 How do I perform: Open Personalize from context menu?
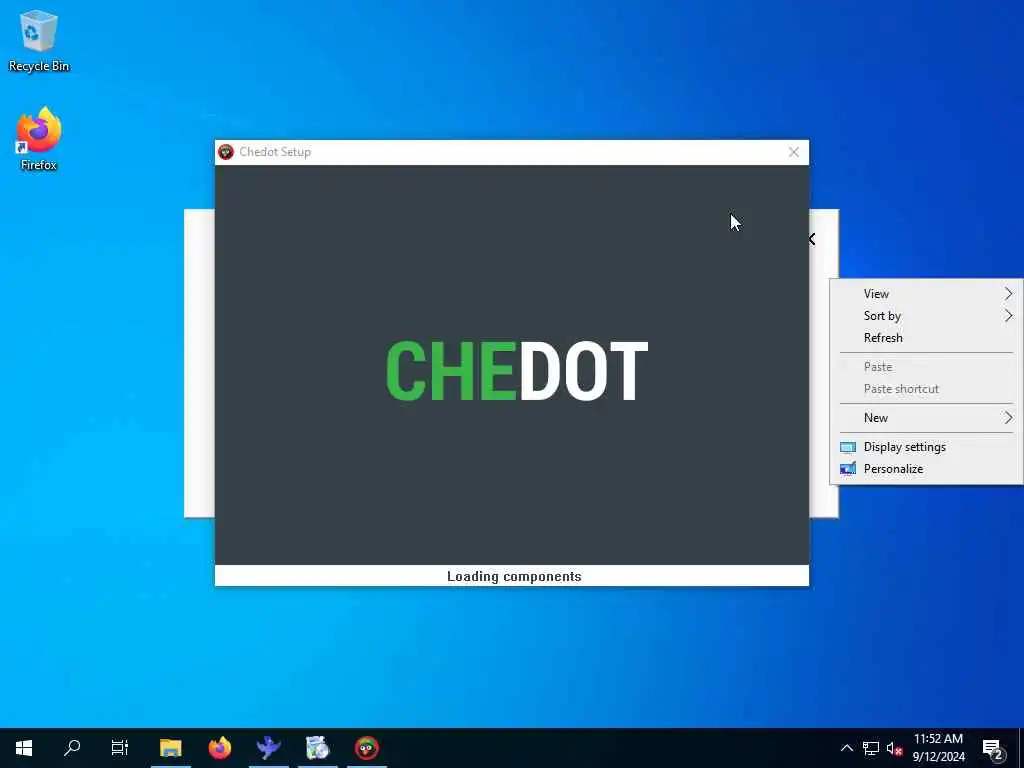925,469
